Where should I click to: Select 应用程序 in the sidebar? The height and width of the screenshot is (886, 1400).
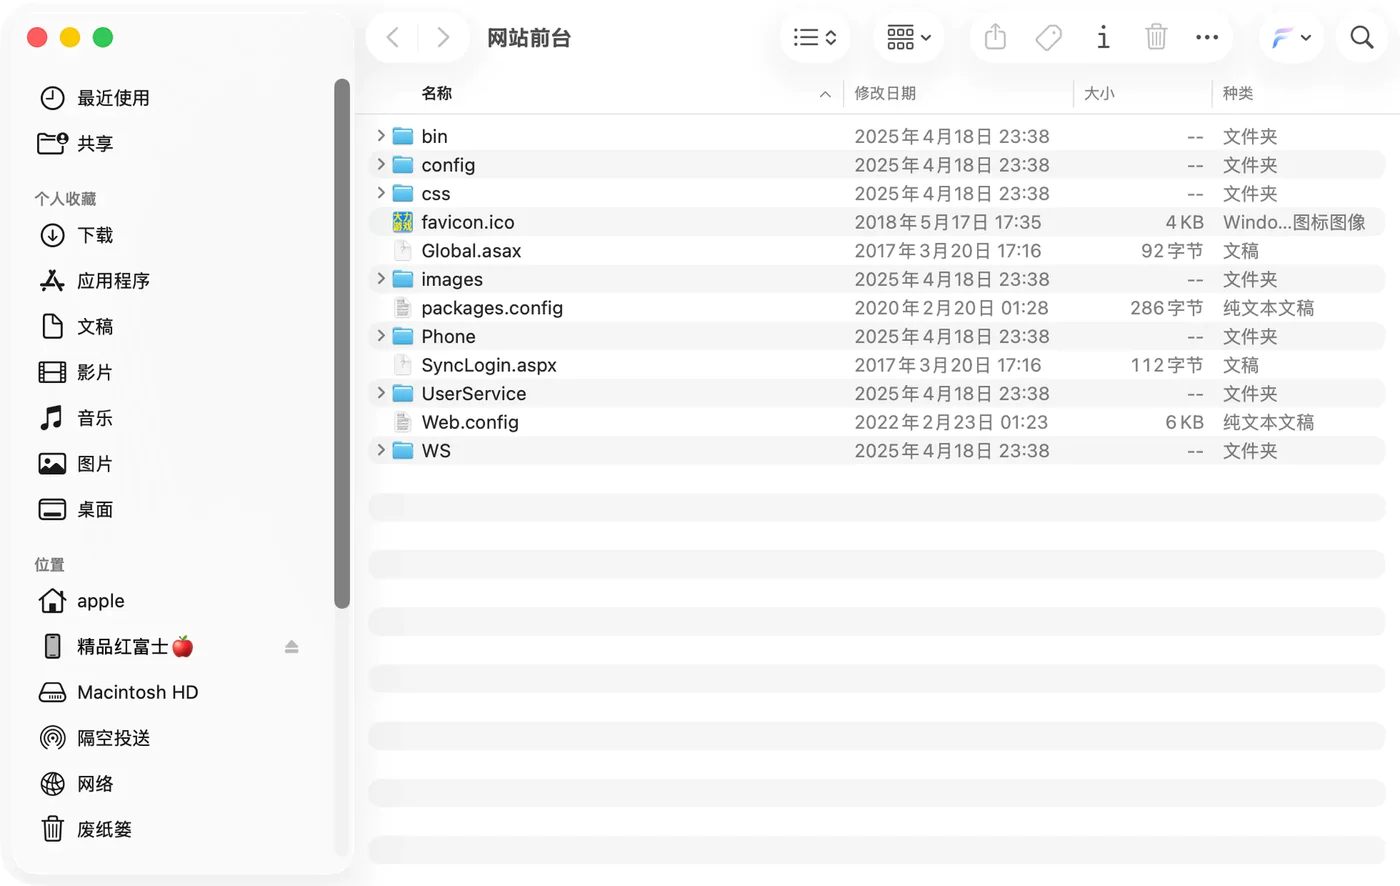tap(95, 281)
